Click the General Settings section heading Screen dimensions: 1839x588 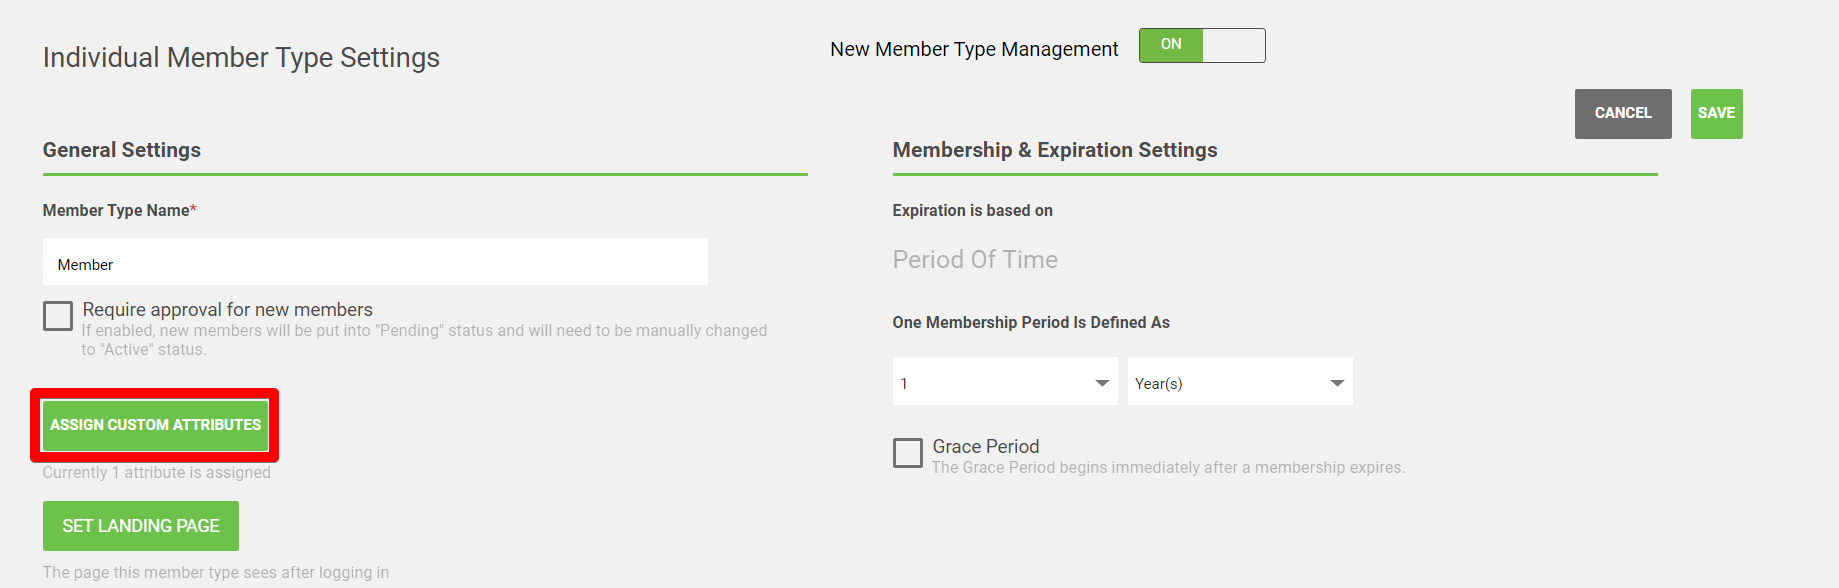click(122, 150)
